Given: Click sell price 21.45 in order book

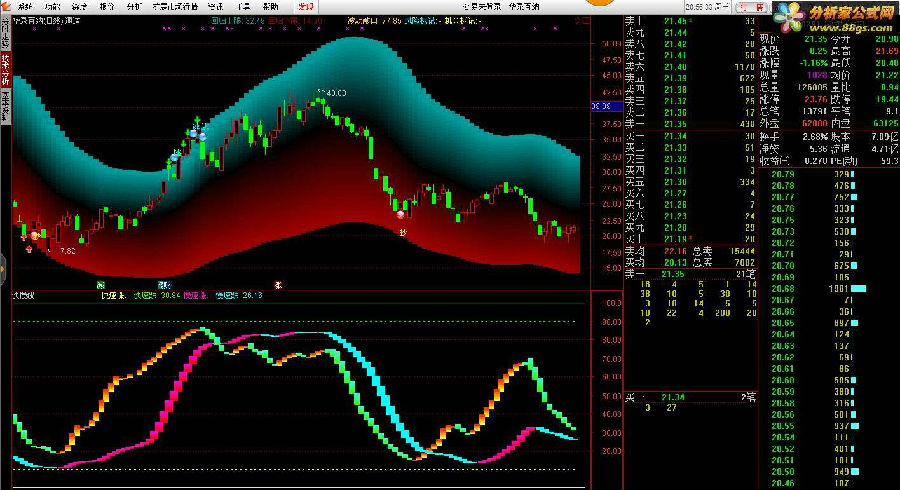Looking at the screenshot, I should click(x=675, y=21).
